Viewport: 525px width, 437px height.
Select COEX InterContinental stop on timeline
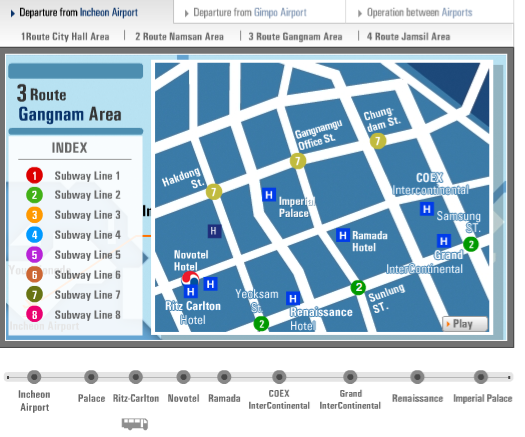tap(279, 377)
